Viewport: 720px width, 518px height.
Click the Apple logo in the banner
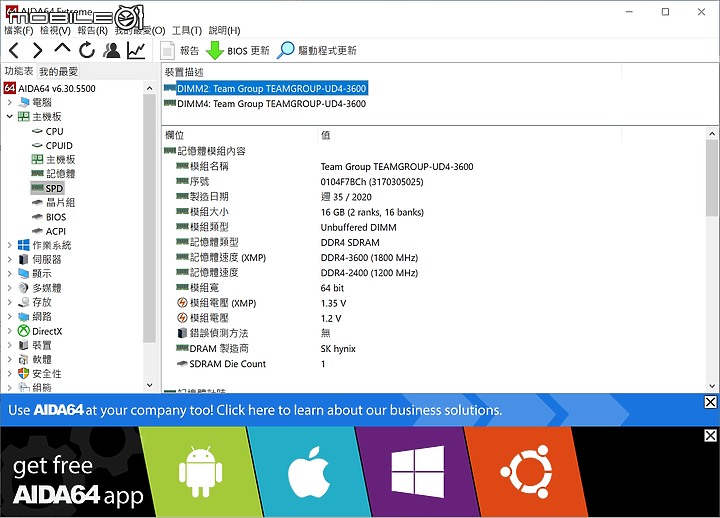point(309,472)
